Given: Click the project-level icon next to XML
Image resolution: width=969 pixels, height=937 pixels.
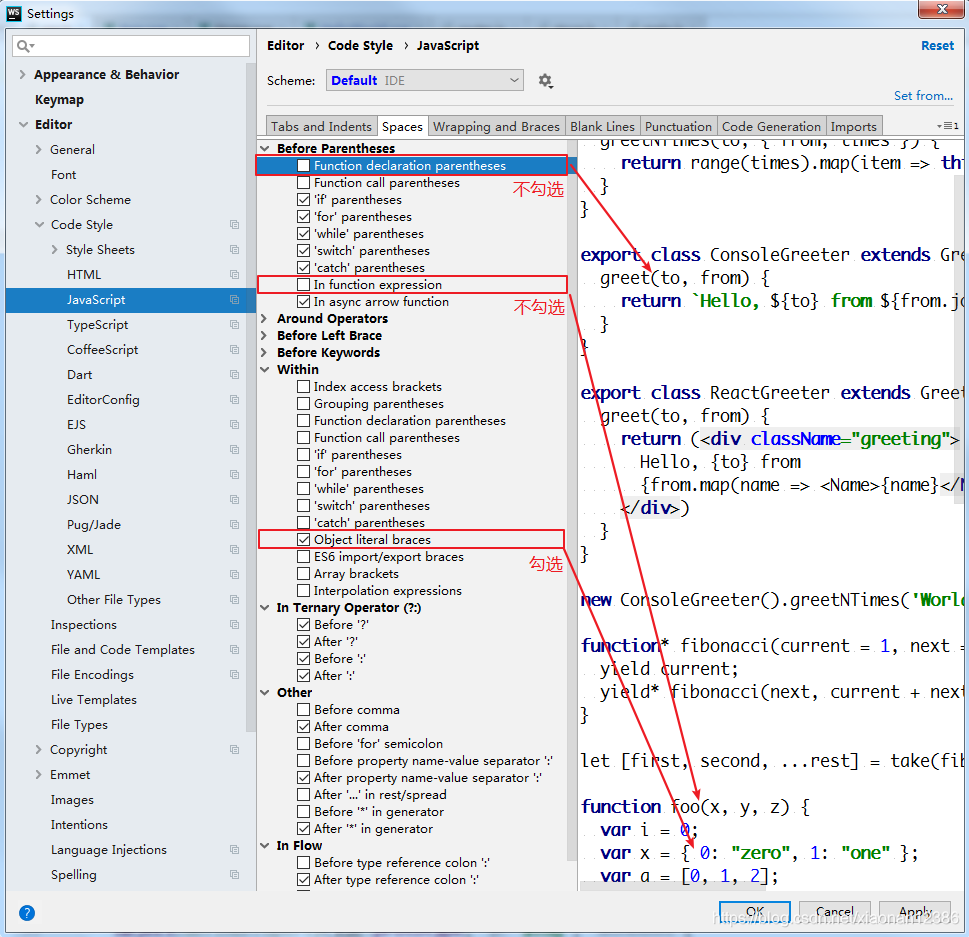Looking at the screenshot, I should (x=234, y=549).
